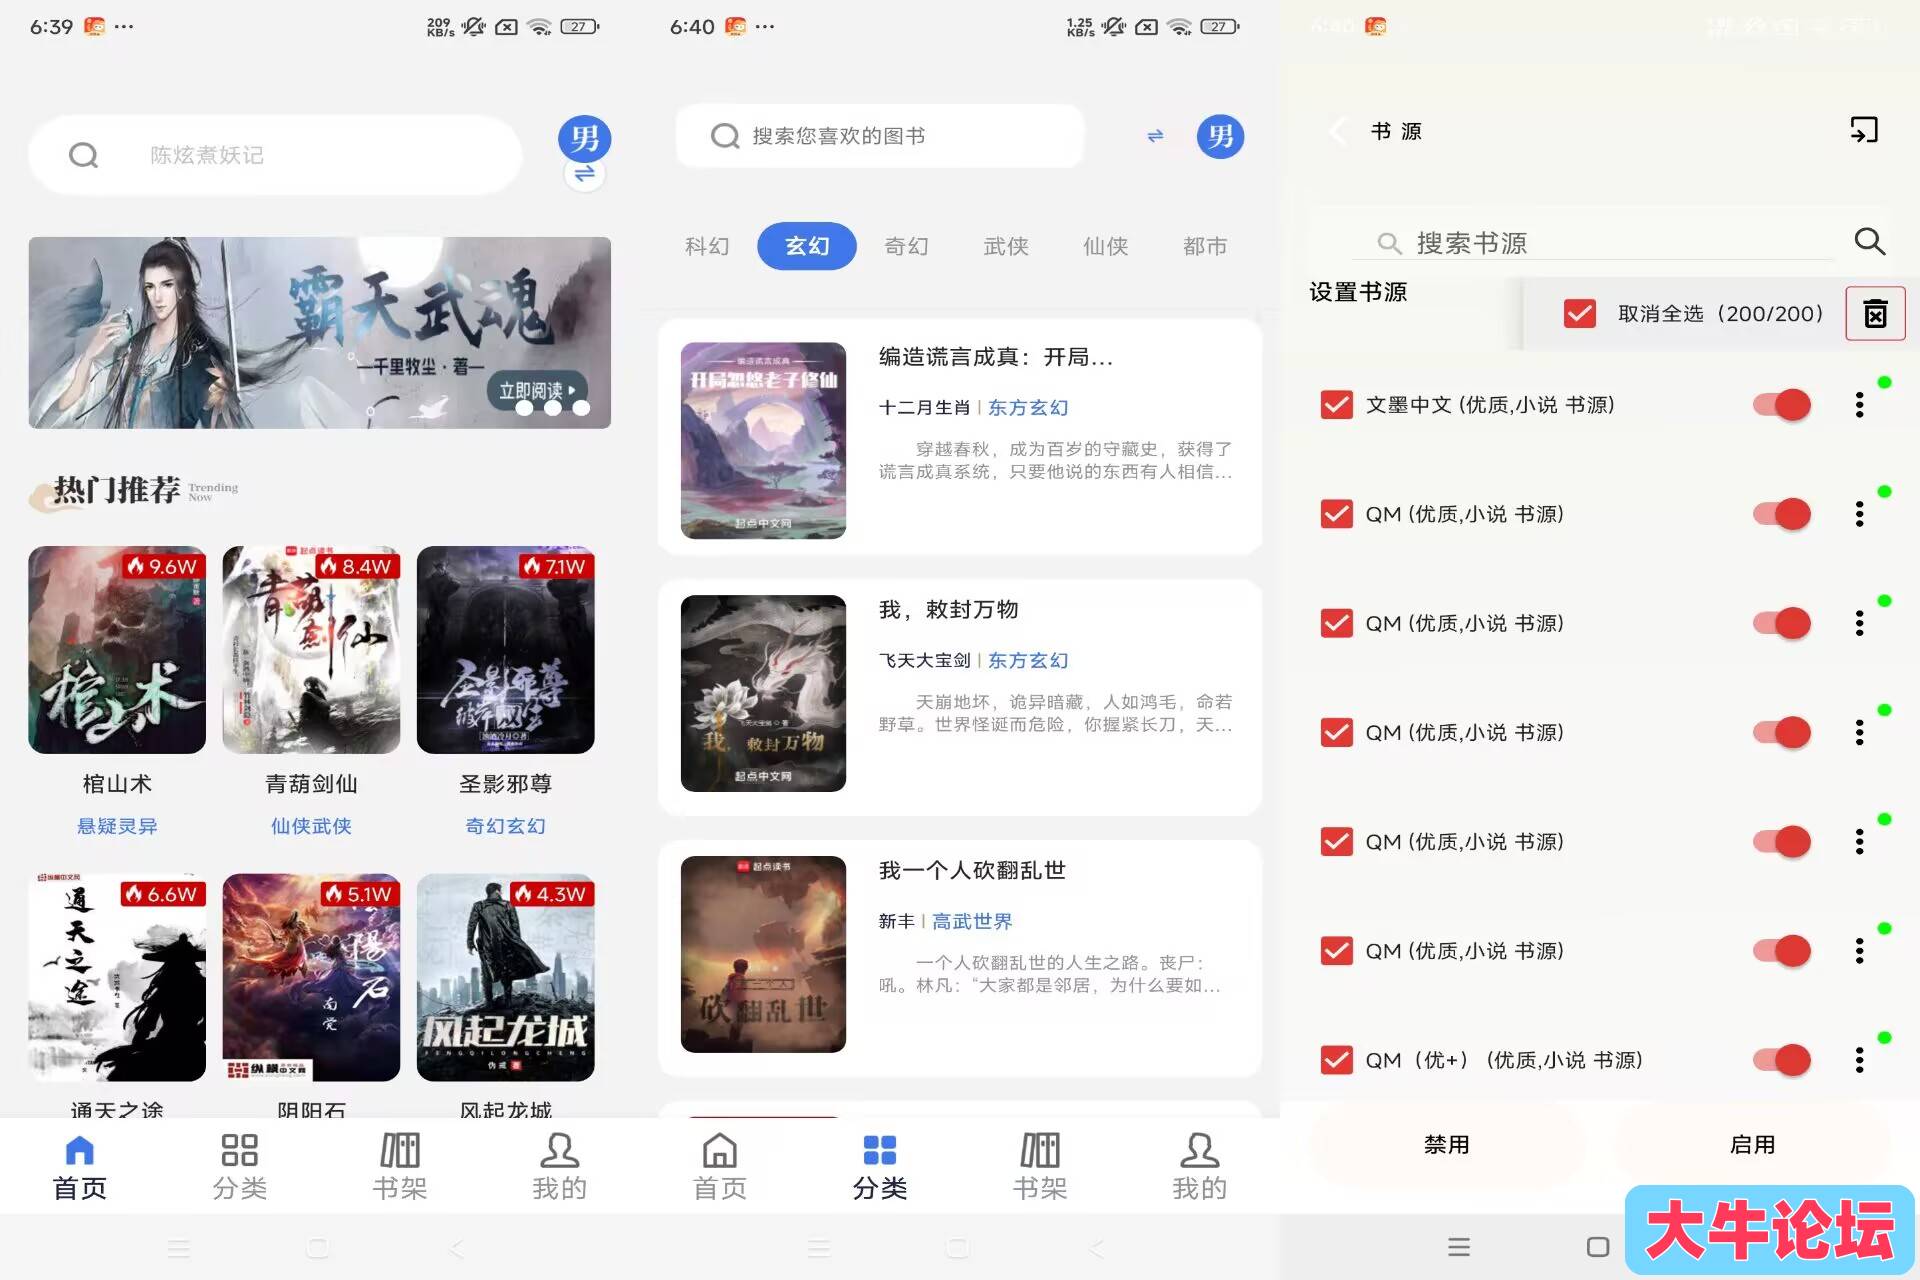Open the 我的 tab on the home screen bar
Screen dimensions: 1920x1280
point(560,1166)
